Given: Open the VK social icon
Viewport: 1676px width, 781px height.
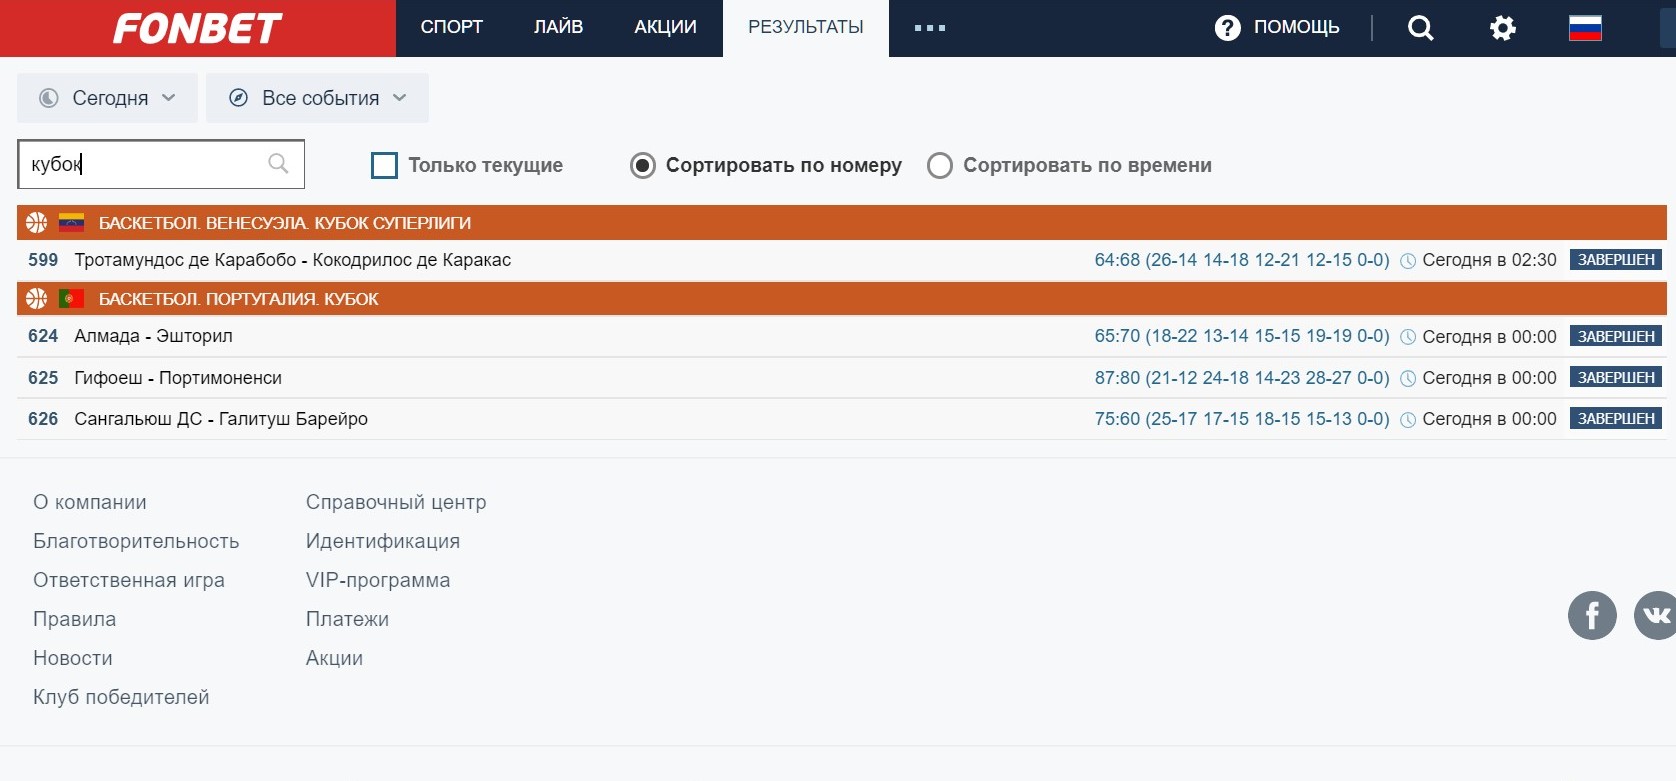Looking at the screenshot, I should pyautogui.click(x=1656, y=615).
